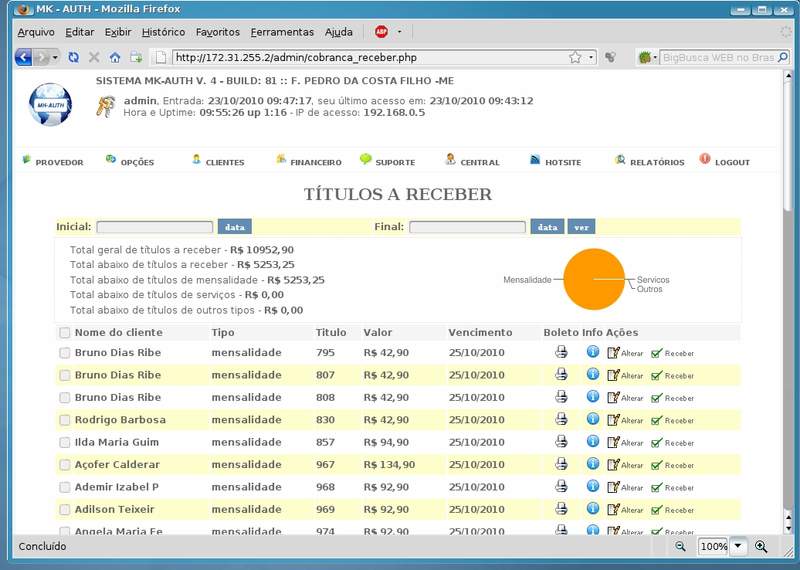Image resolution: width=800 pixels, height=570 pixels.
Task: Check the Açofer Calderar row
Action: [64, 465]
